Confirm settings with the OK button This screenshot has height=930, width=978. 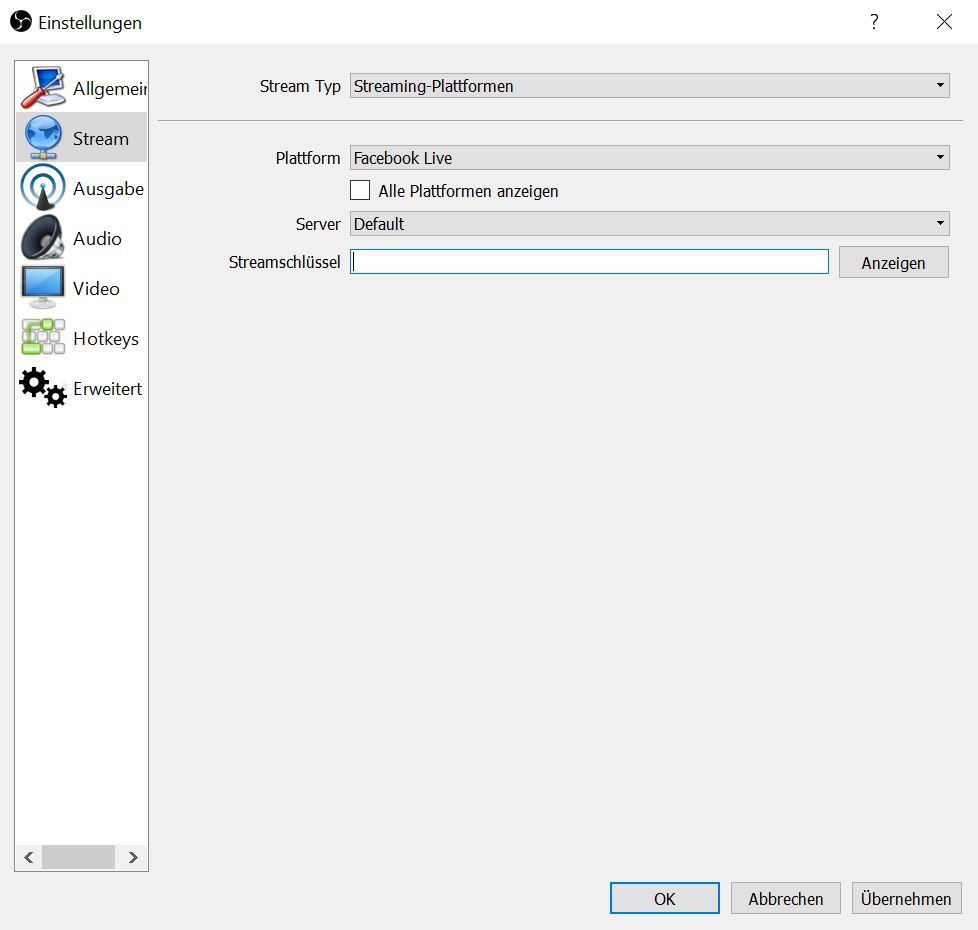coord(664,898)
